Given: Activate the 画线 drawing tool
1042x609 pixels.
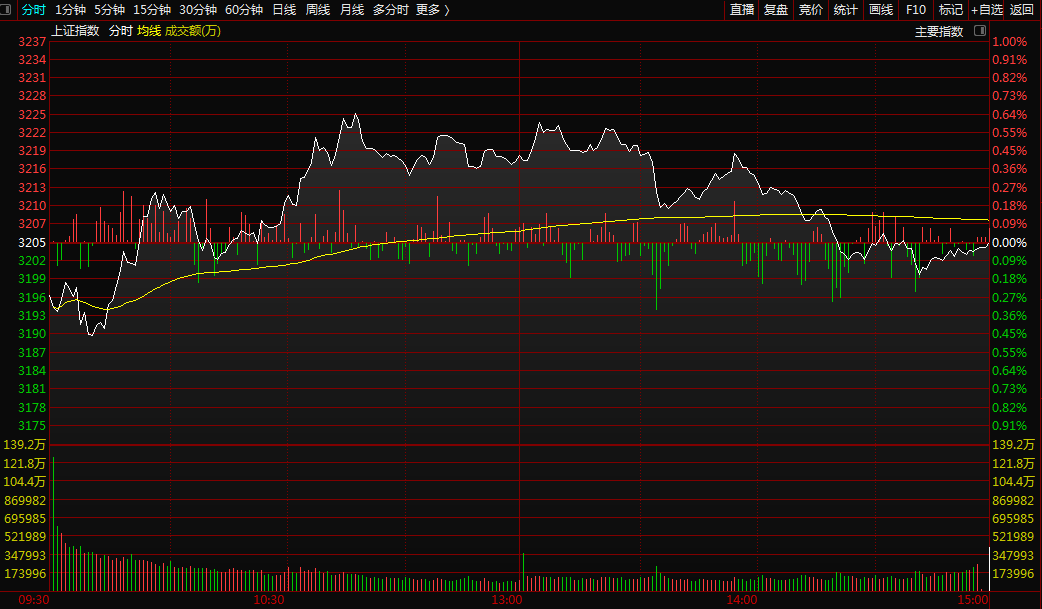Looking at the screenshot, I should pos(881,10).
